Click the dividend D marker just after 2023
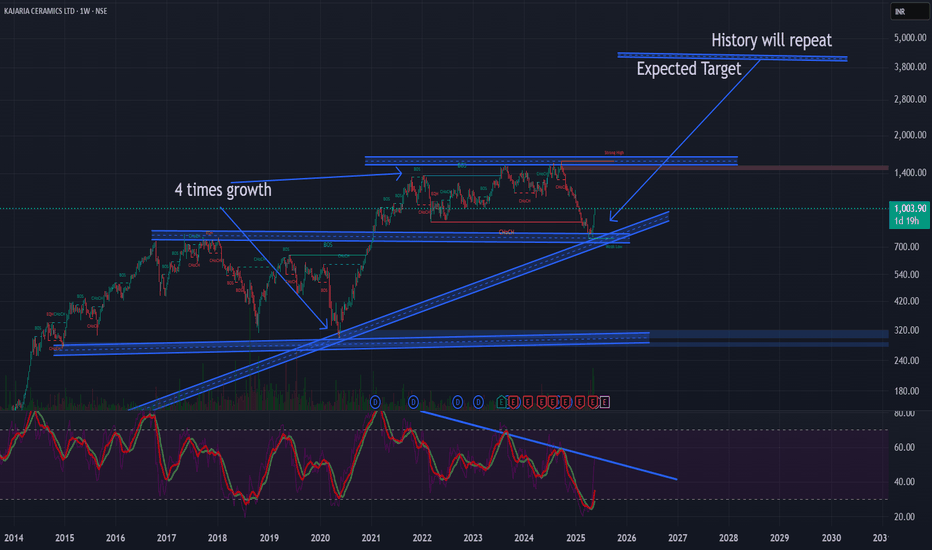932x550 pixels. [x=478, y=403]
